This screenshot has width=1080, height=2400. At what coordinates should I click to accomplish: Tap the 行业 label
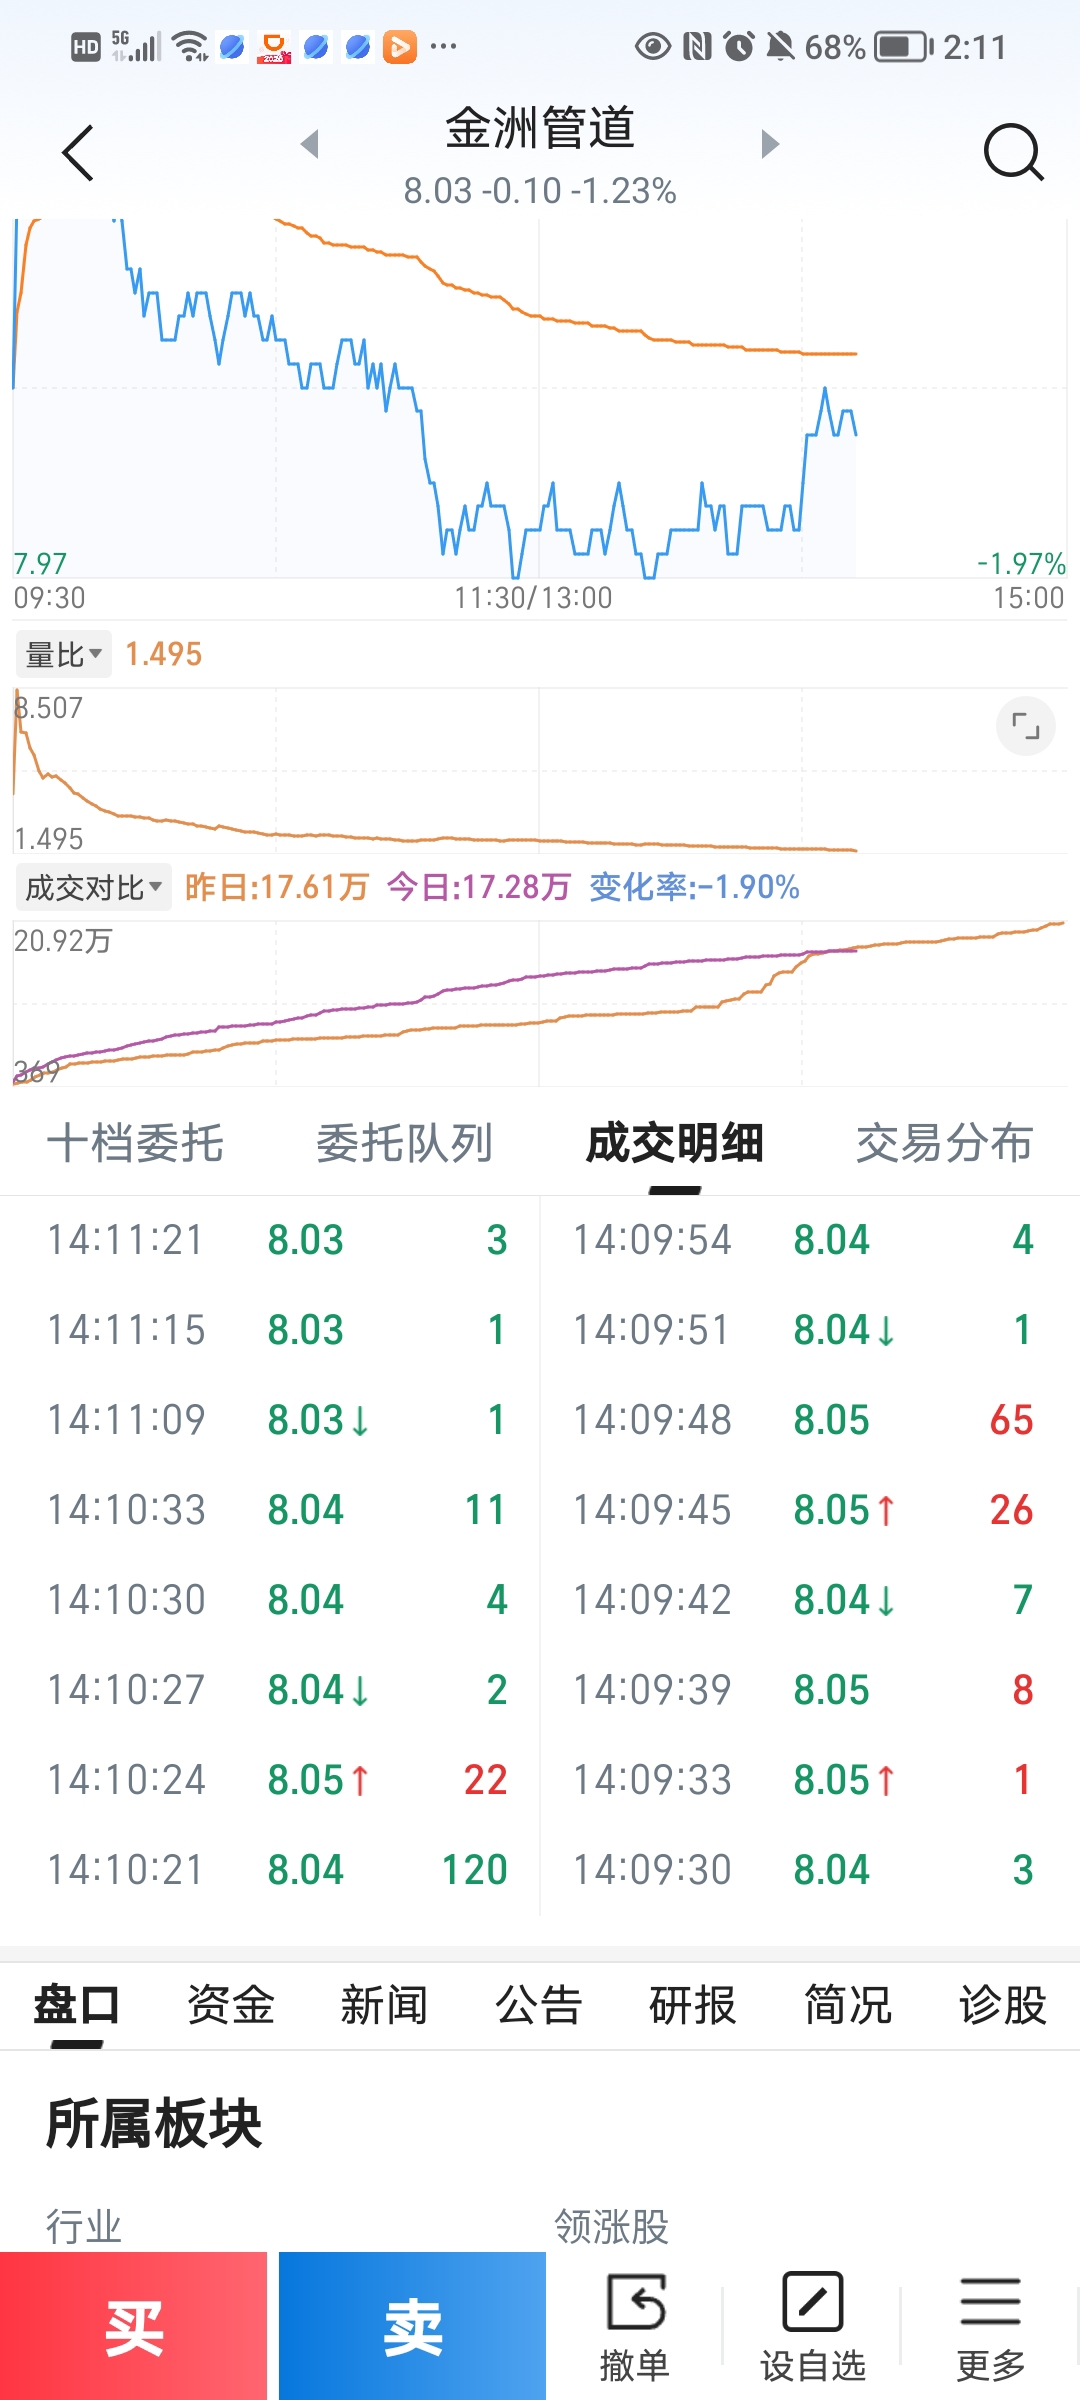[84, 2227]
